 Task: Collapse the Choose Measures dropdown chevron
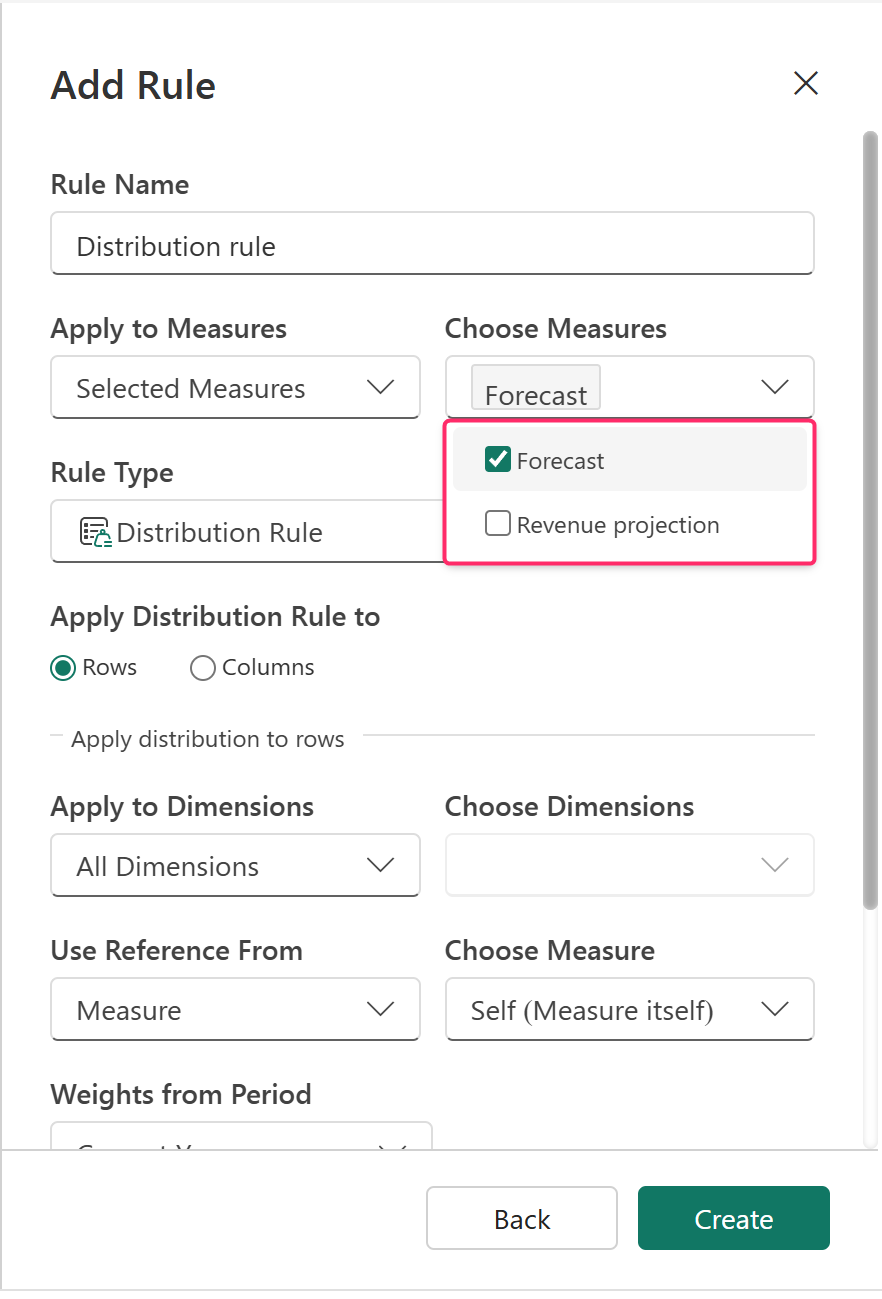pyautogui.click(x=775, y=387)
